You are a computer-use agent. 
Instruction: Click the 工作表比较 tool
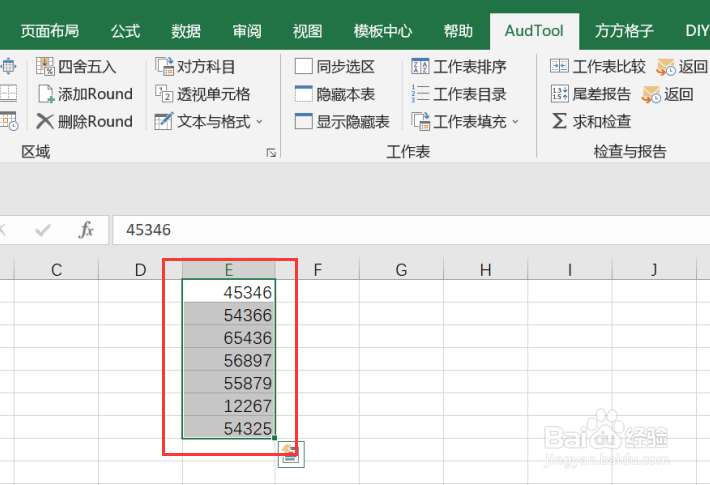(598, 67)
